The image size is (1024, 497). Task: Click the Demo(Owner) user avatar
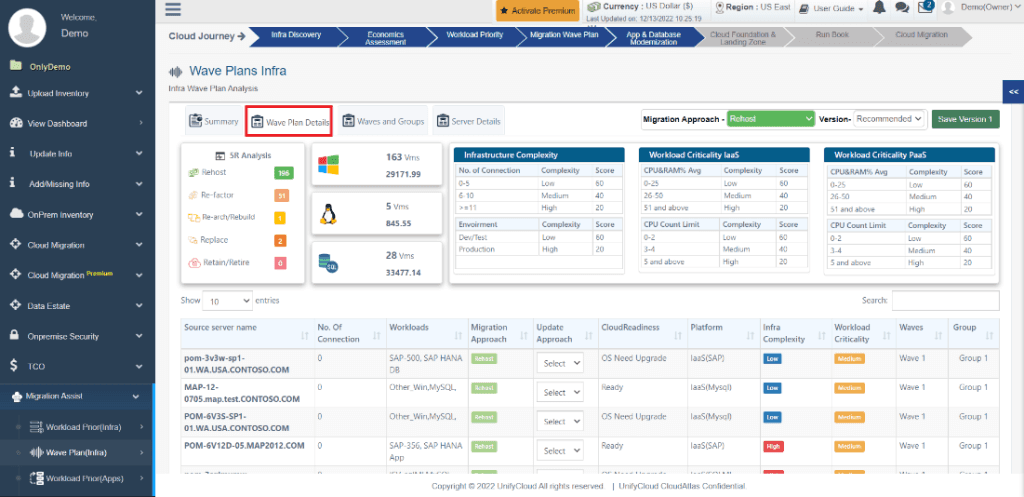click(948, 8)
